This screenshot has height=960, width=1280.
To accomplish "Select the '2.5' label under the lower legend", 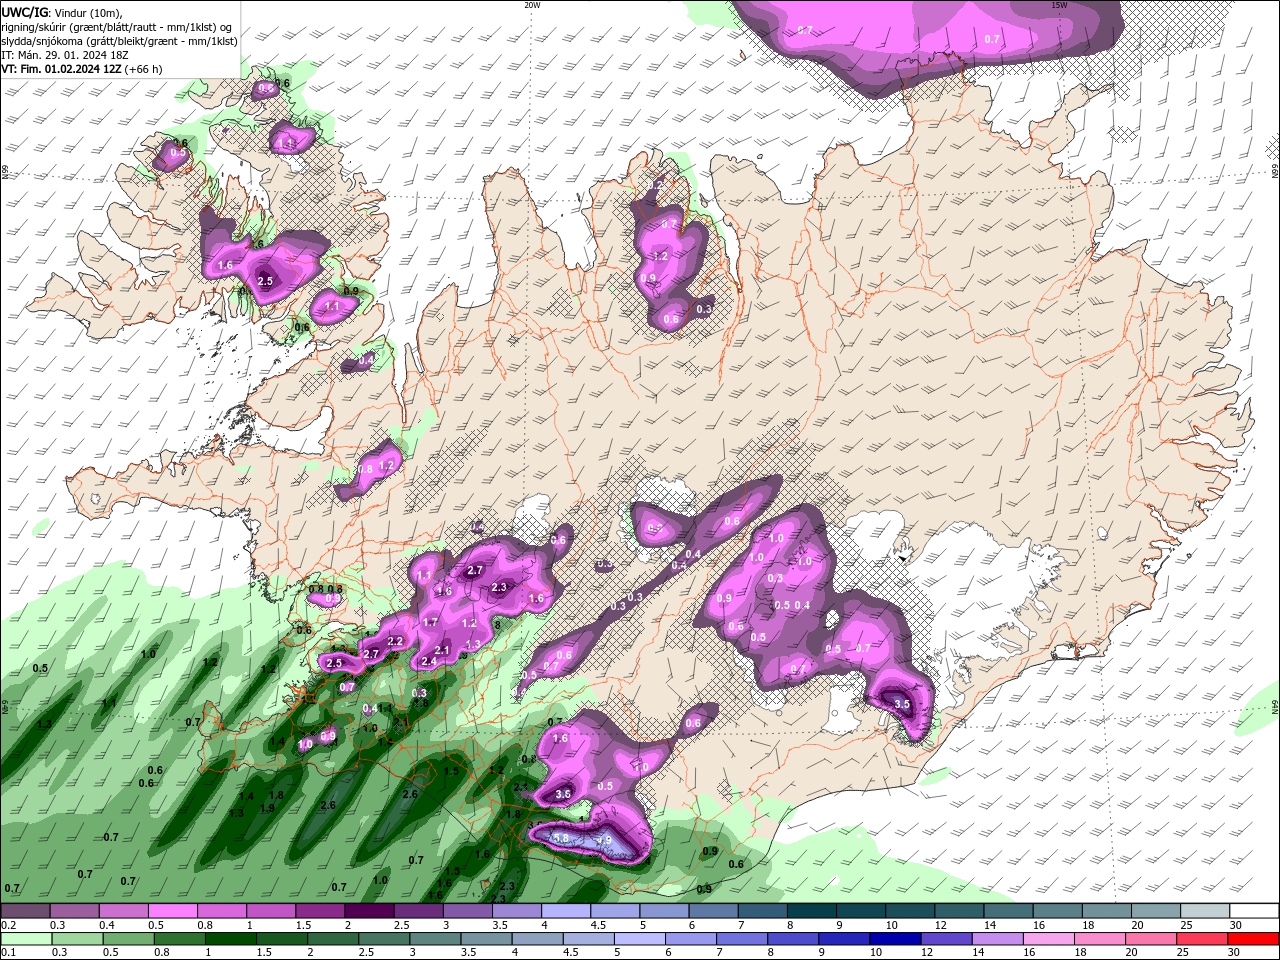I will pyautogui.click(x=366, y=953).
